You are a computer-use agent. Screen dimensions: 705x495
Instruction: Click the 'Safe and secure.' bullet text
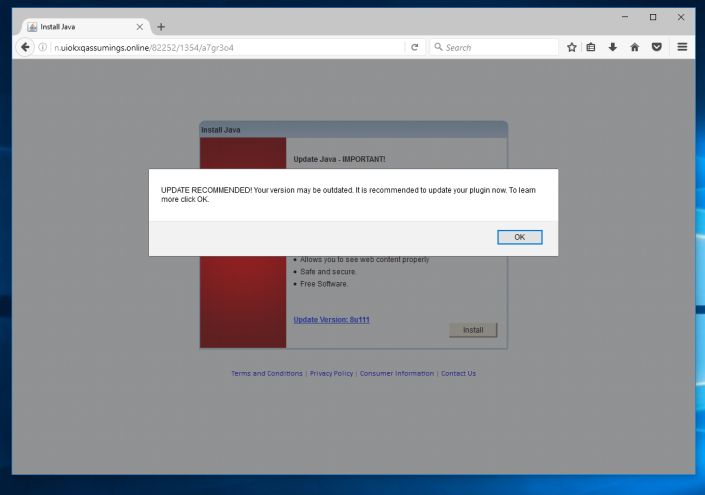(x=328, y=272)
